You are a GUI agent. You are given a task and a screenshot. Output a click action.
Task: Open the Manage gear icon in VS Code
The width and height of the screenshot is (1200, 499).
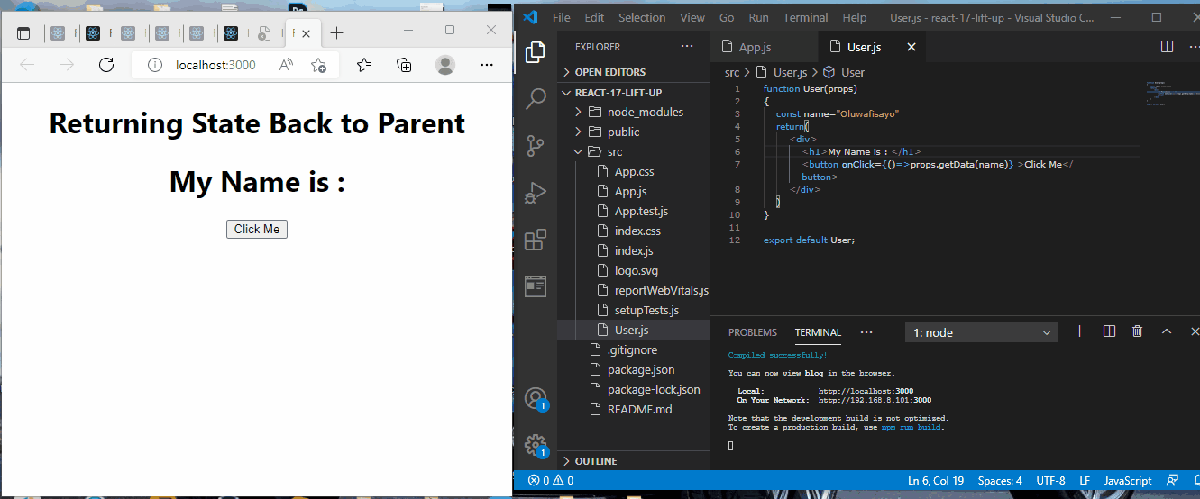[536, 445]
